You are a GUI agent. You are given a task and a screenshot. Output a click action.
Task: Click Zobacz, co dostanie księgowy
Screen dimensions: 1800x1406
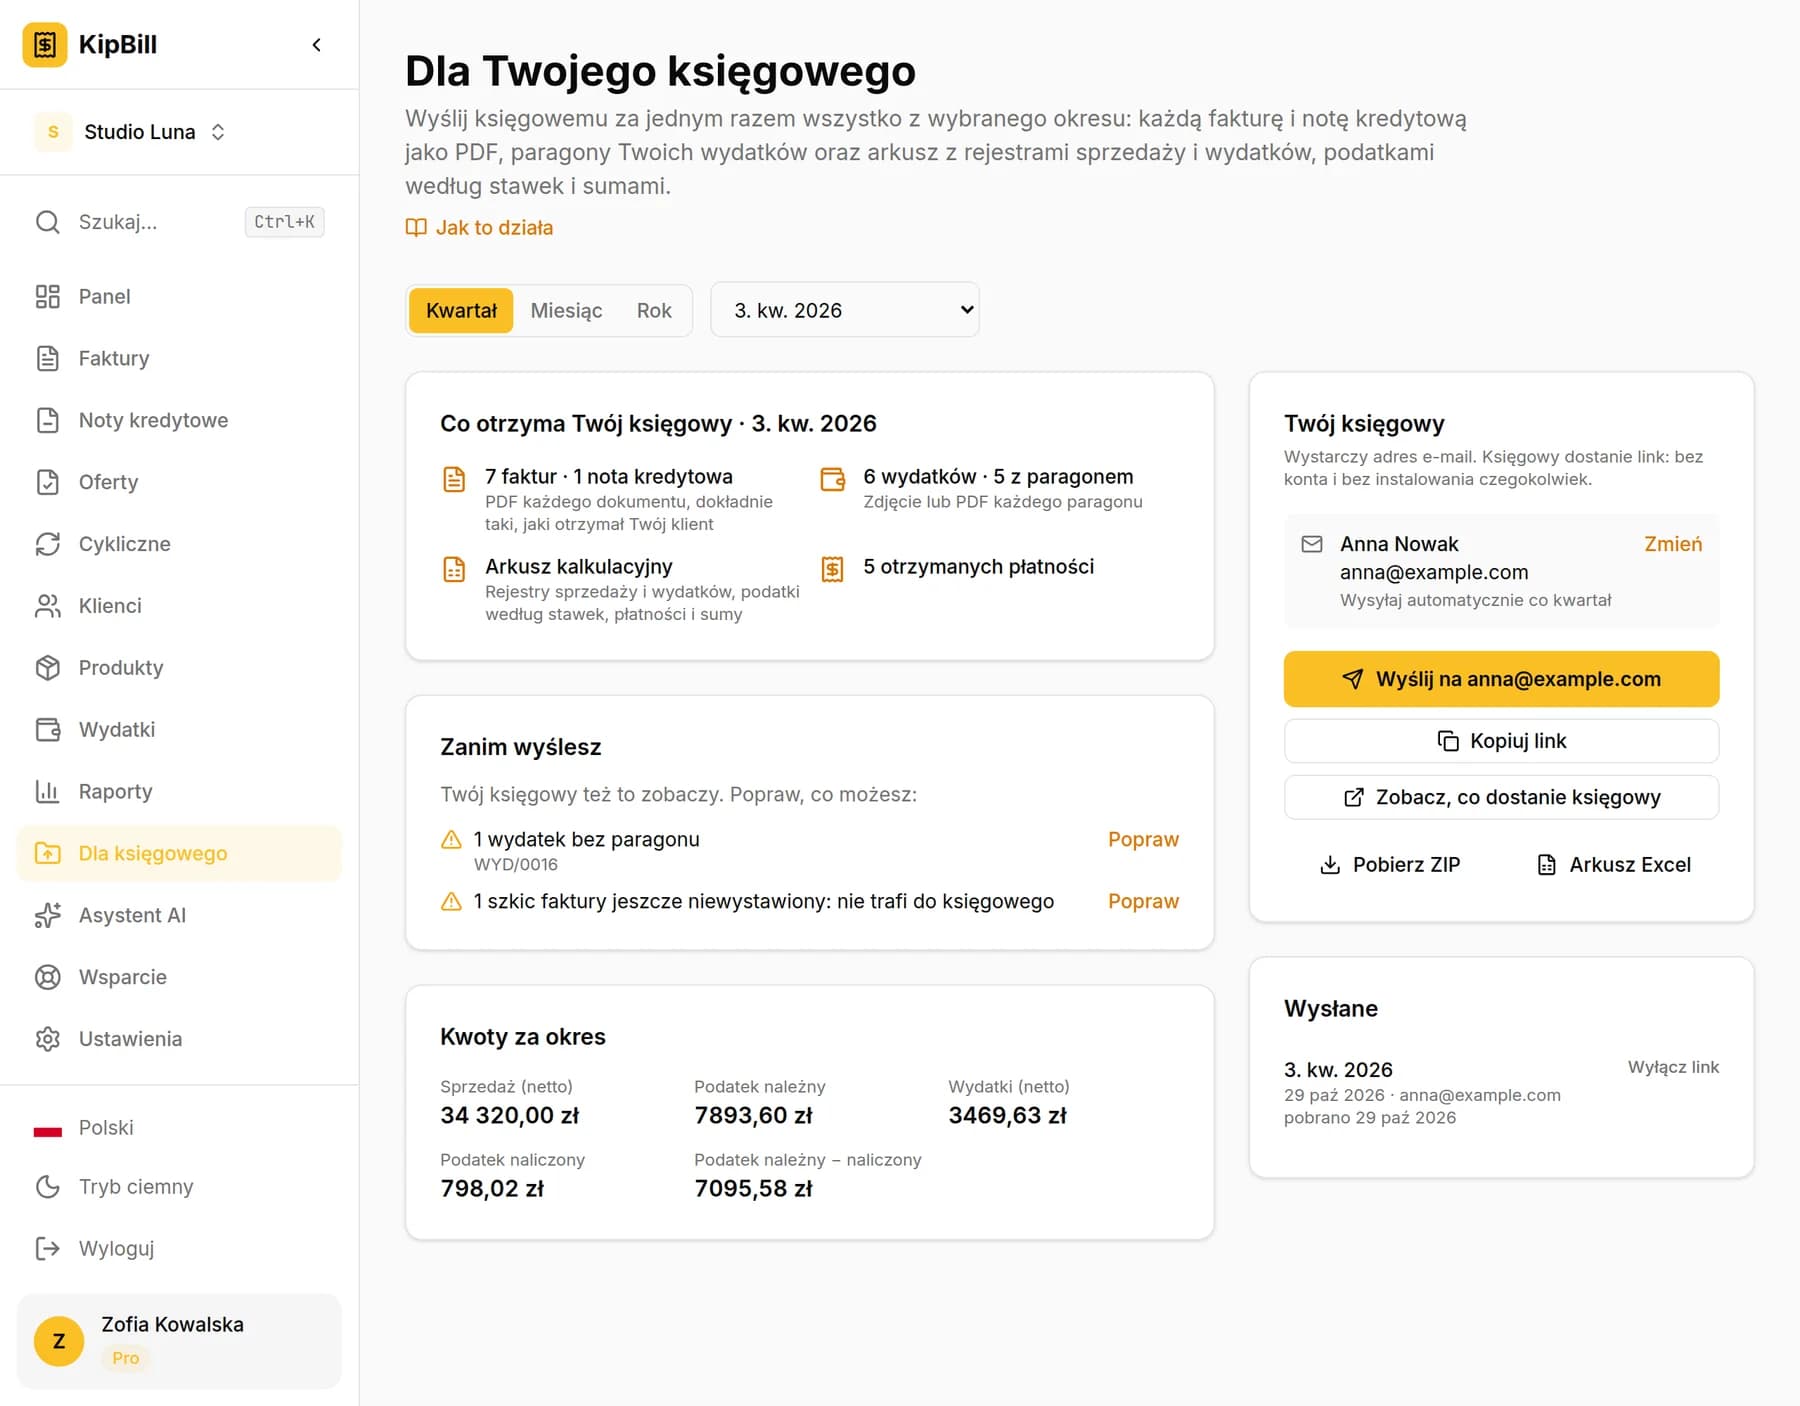(1501, 797)
